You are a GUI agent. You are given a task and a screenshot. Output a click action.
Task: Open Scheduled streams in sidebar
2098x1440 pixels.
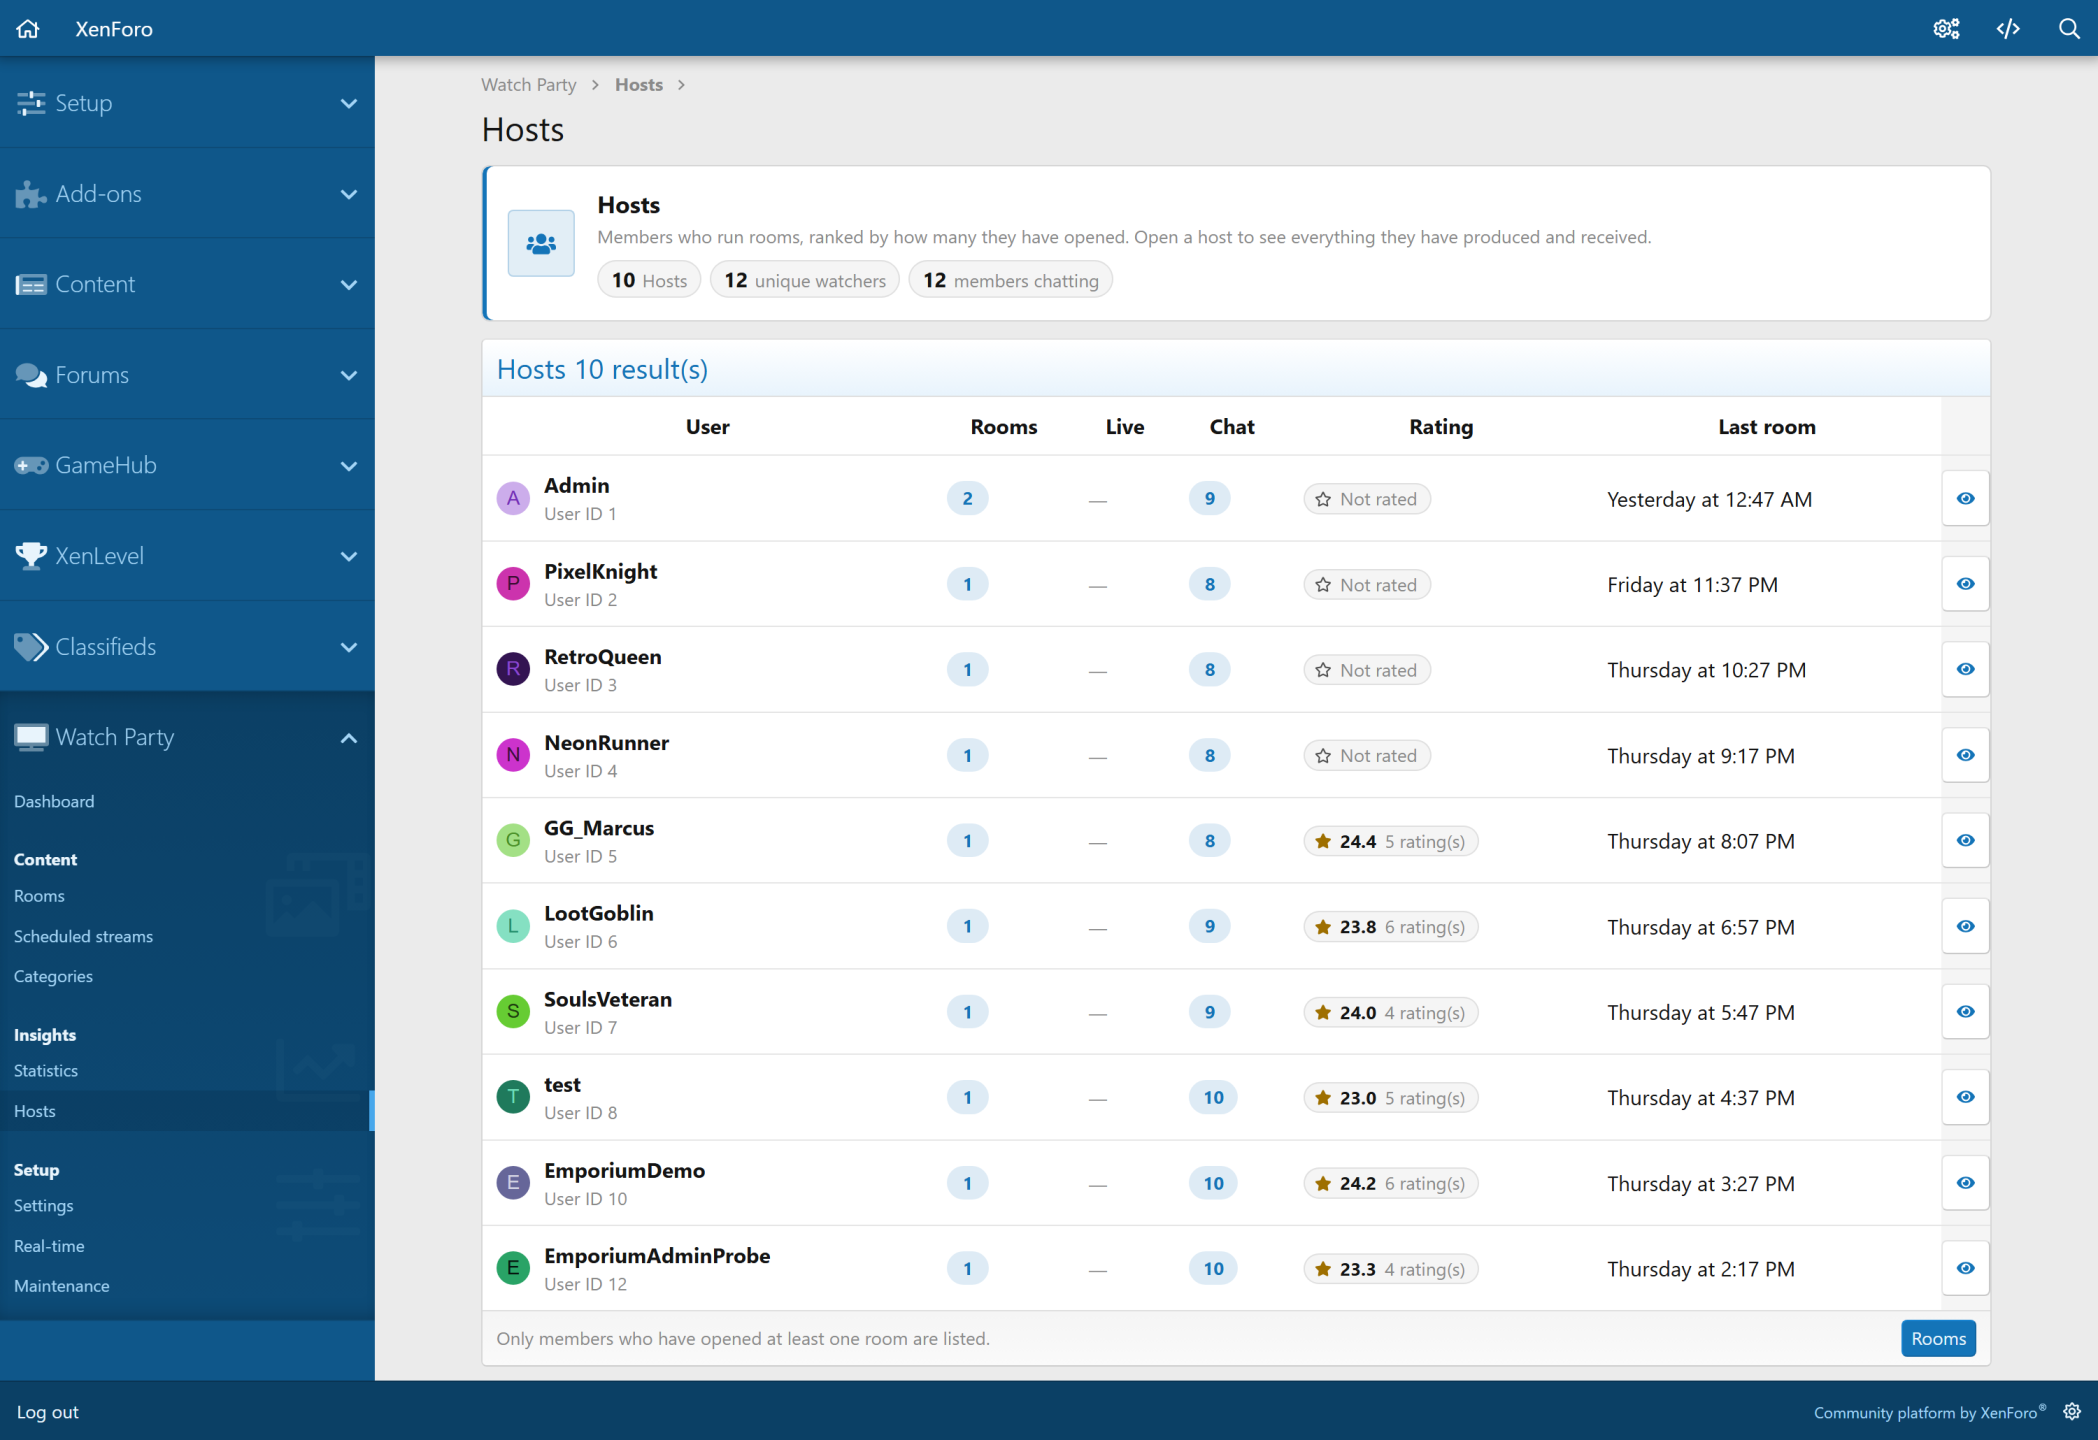[x=83, y=936]
